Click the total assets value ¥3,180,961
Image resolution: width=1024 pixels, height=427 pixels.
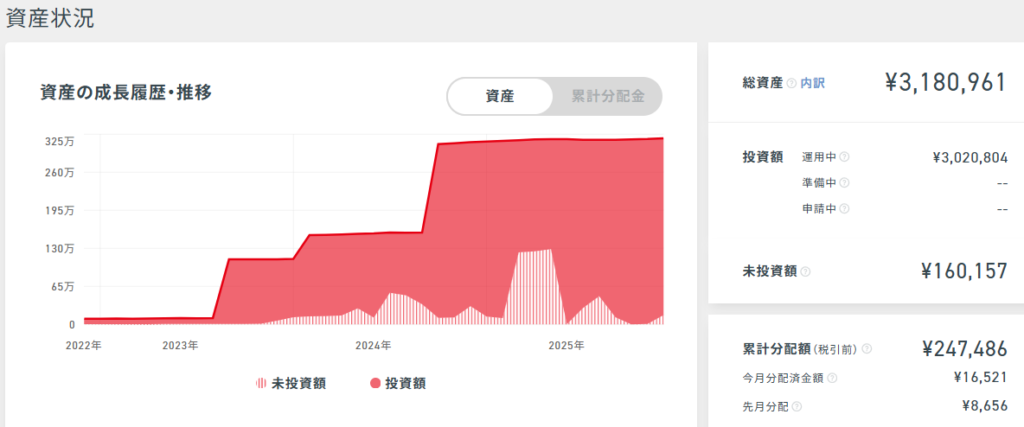(945, 83)
